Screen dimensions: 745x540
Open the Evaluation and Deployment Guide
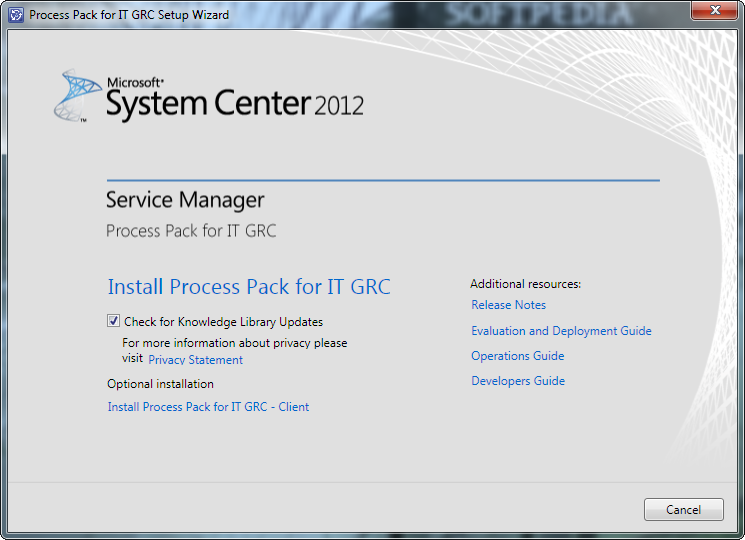pos(561,331)
